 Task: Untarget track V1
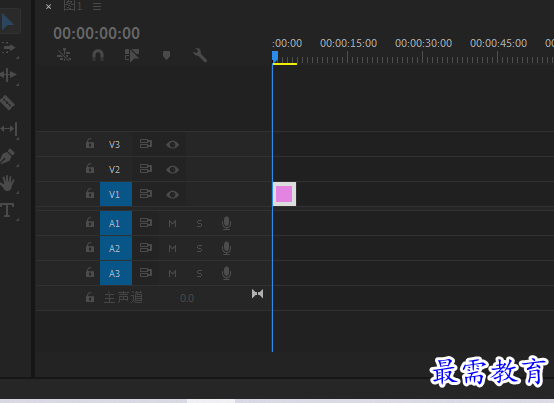tap(116, 194)
